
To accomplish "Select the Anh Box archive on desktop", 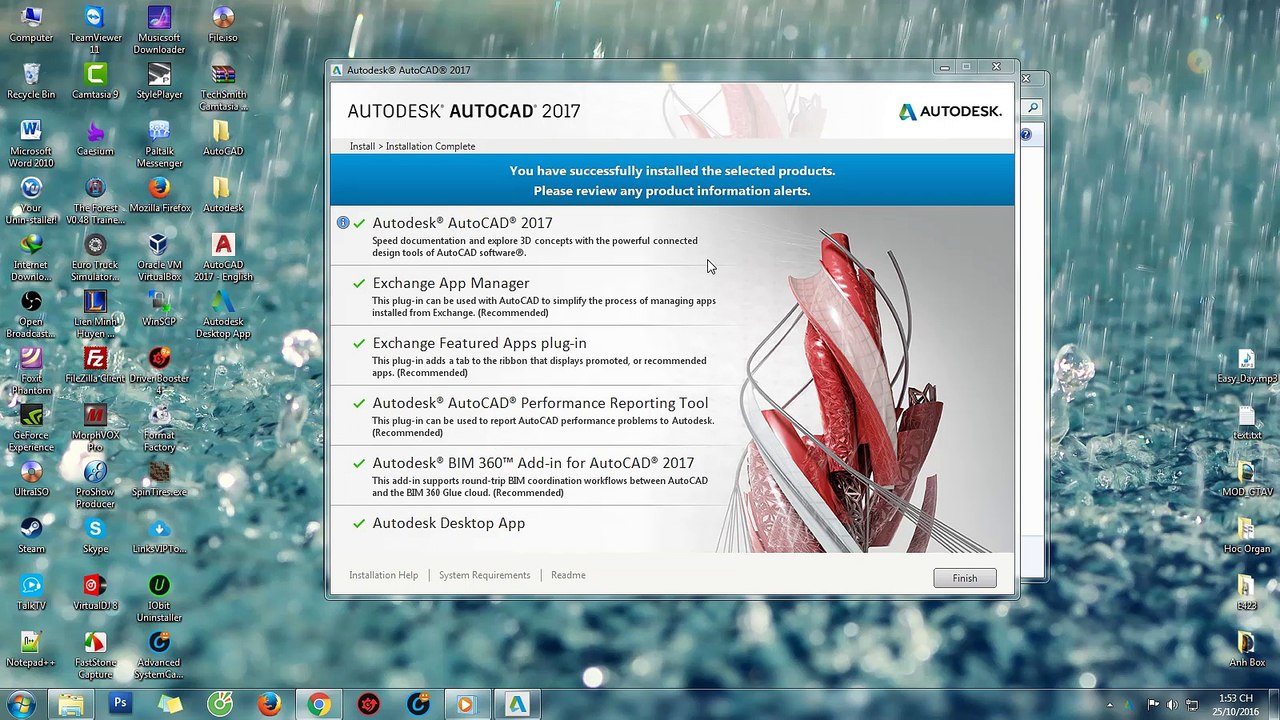I will click(1246, 650).
